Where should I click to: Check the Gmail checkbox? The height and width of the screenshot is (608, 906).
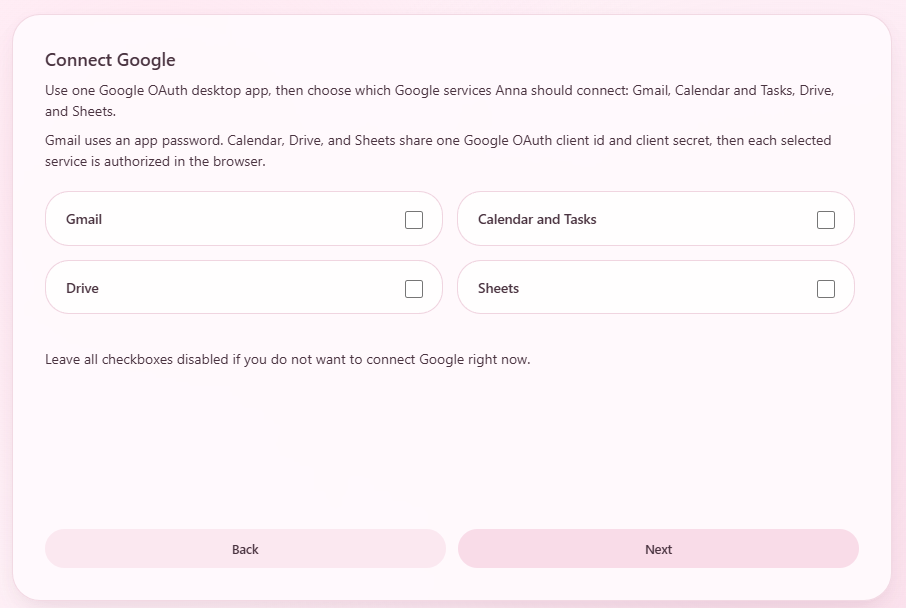tap(414, 220)
